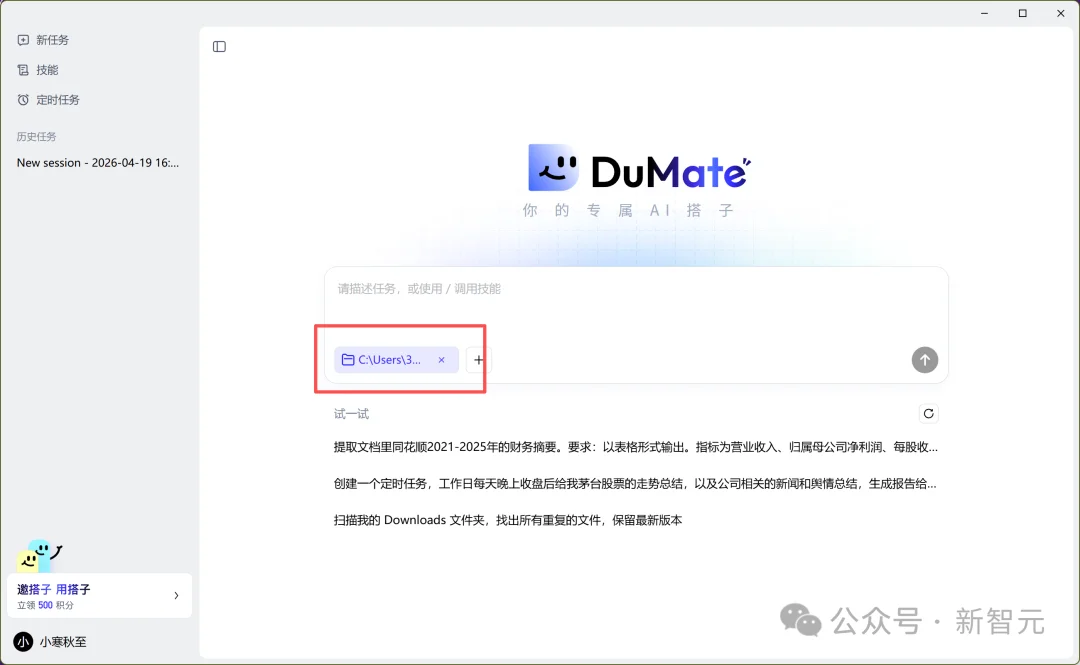Screen dimensions: 1080x665
Task: Send the task with the arrow button
Action: click(924, 360)
